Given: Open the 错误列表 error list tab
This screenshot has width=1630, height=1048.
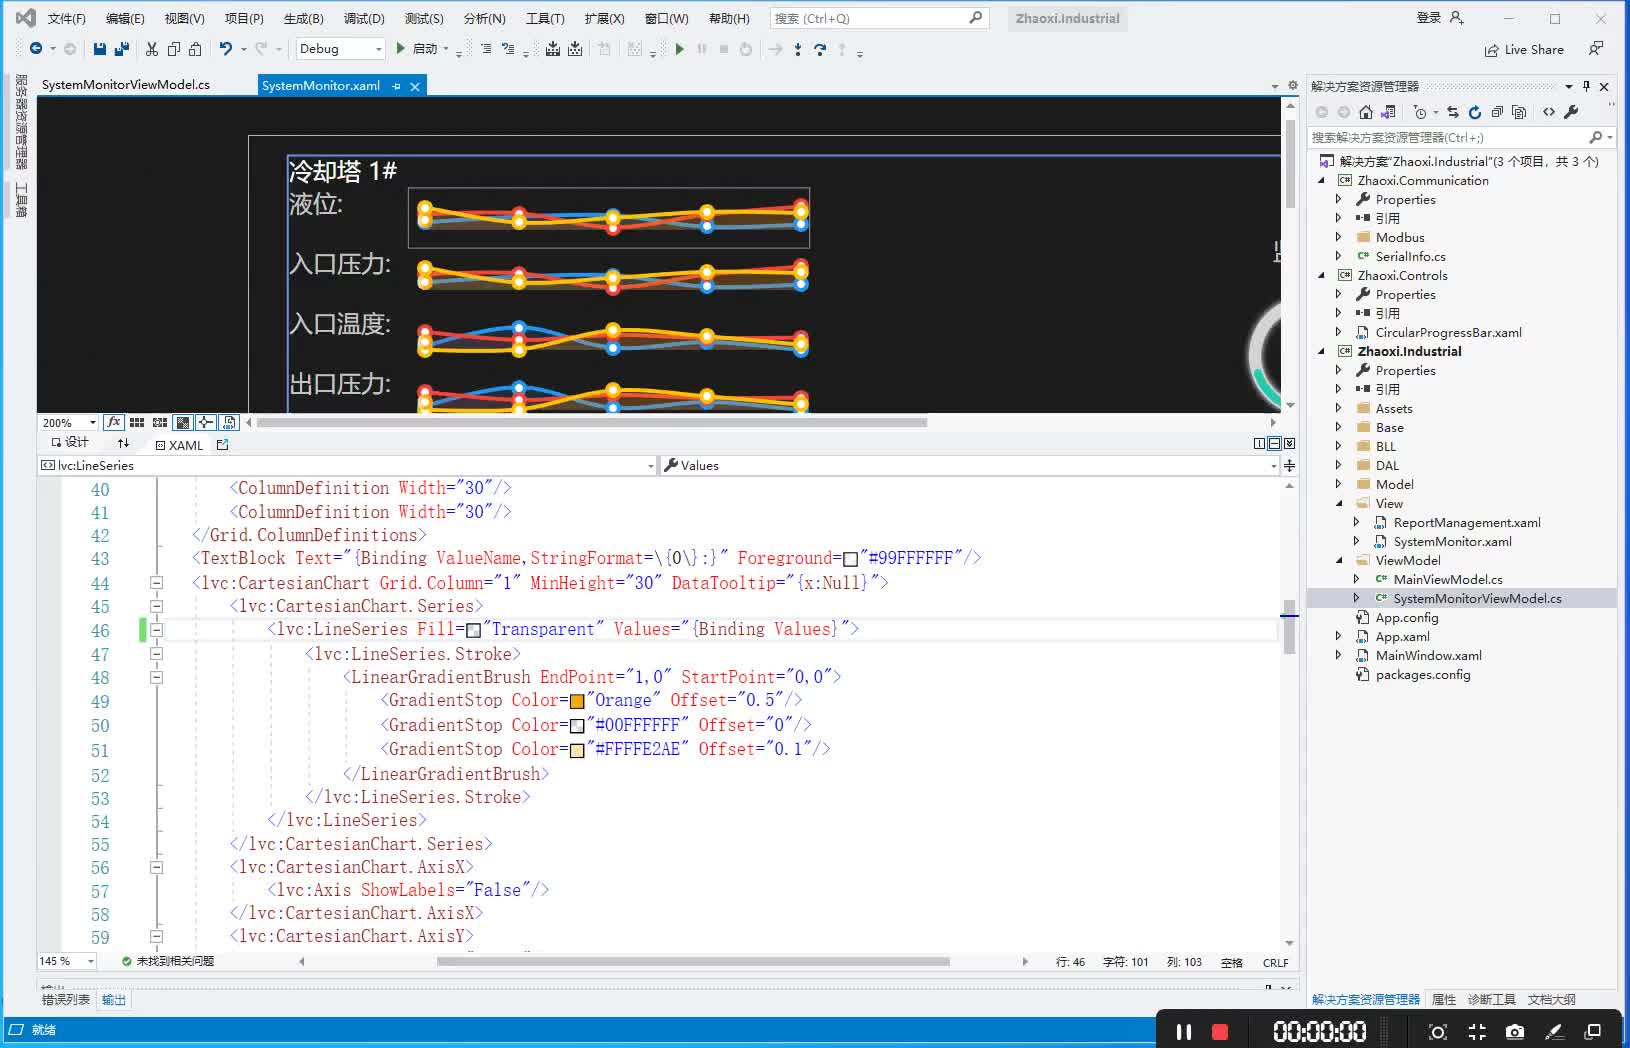Looking at the screenshot, I should (65, 999).
